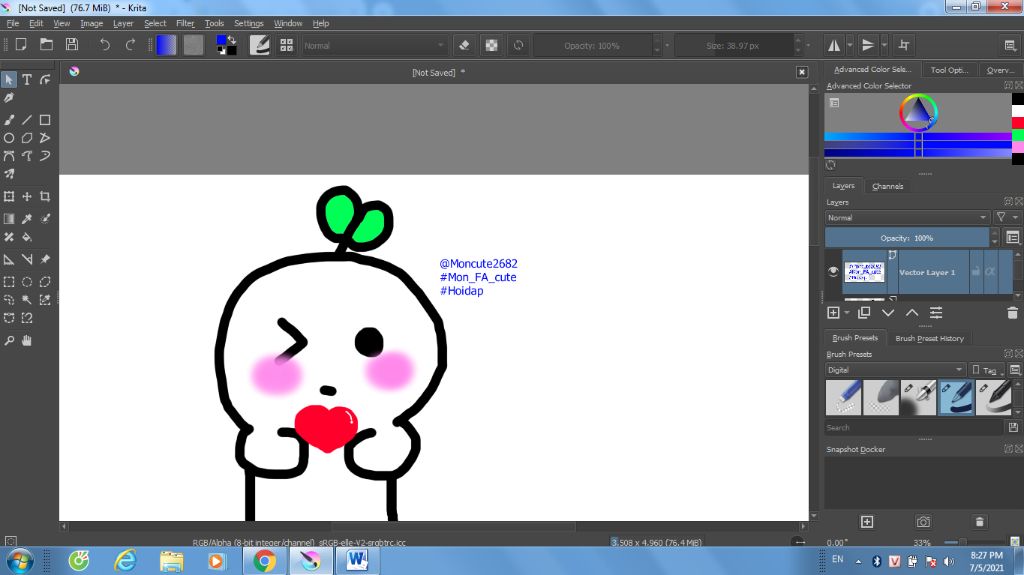Switch to the Channels tab
The width and height of the screenshot is (1024, 575).
(x=888, y=186)
